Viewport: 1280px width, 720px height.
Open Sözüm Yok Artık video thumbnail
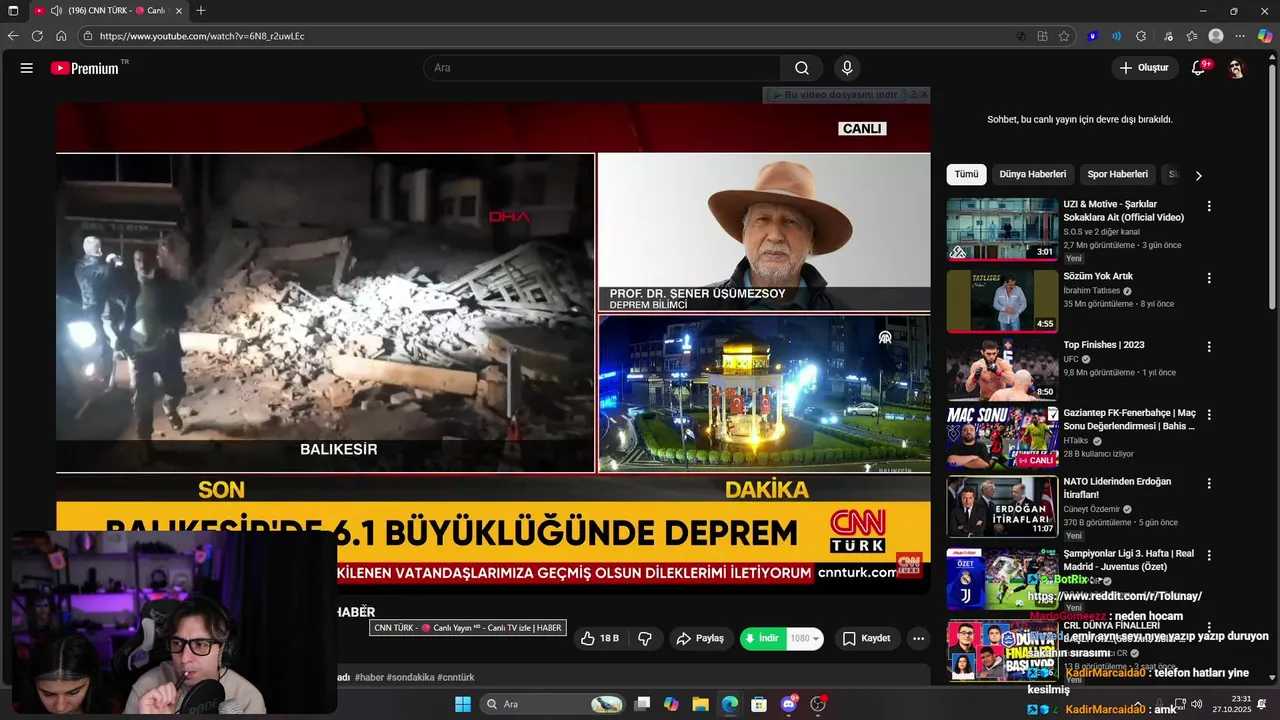click(x=1002, y=301)
